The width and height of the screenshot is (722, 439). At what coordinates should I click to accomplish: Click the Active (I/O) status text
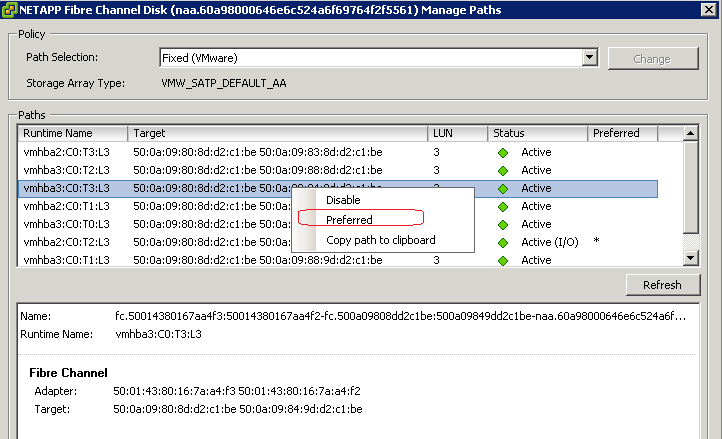(x=549, y=242)
